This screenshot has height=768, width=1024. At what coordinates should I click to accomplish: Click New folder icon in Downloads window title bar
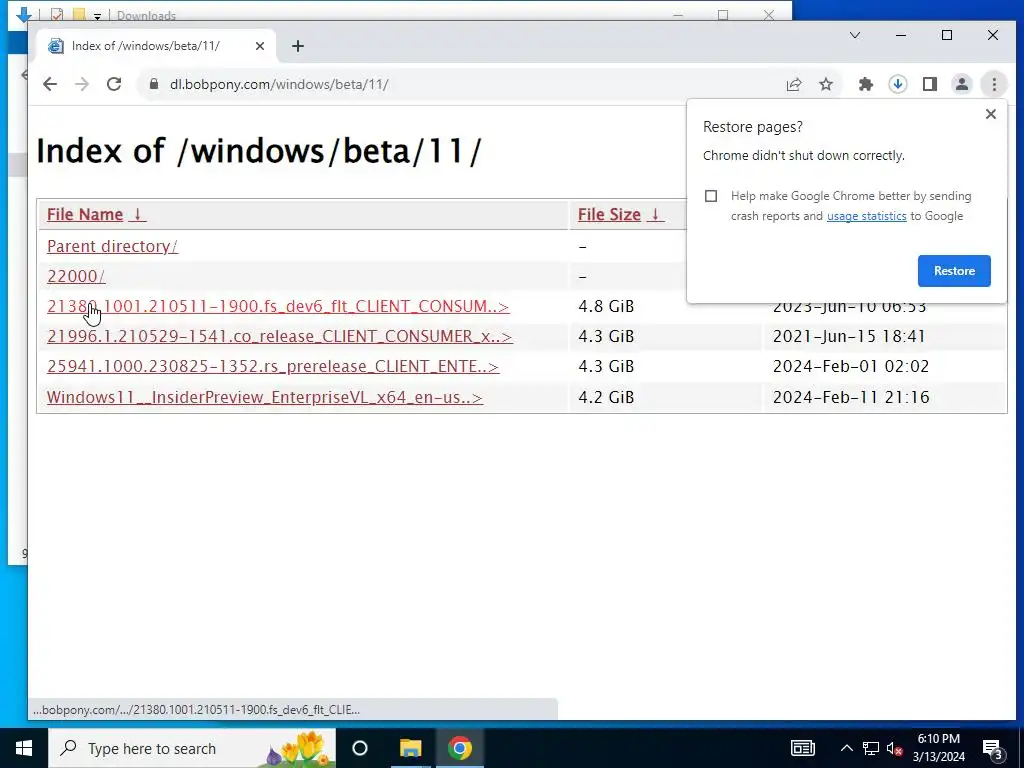point(79,15)
